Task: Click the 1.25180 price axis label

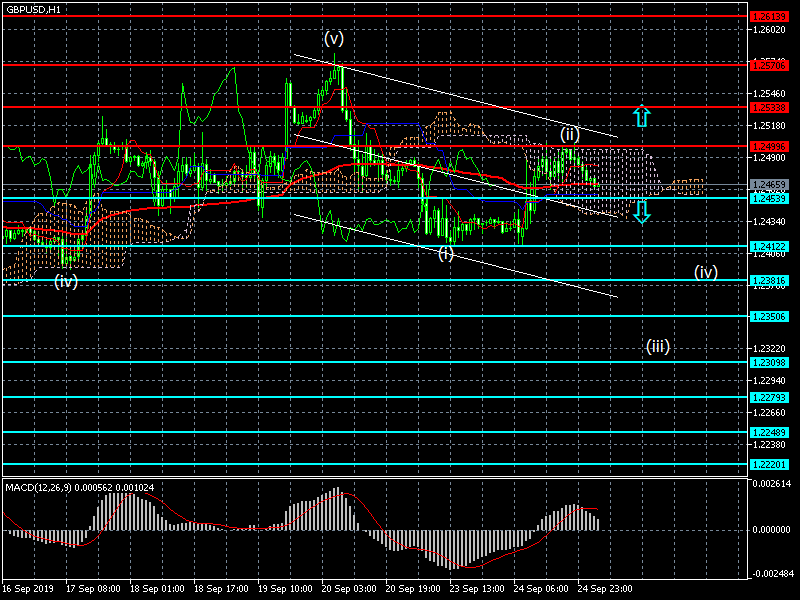Action: [x=769, y=126]
